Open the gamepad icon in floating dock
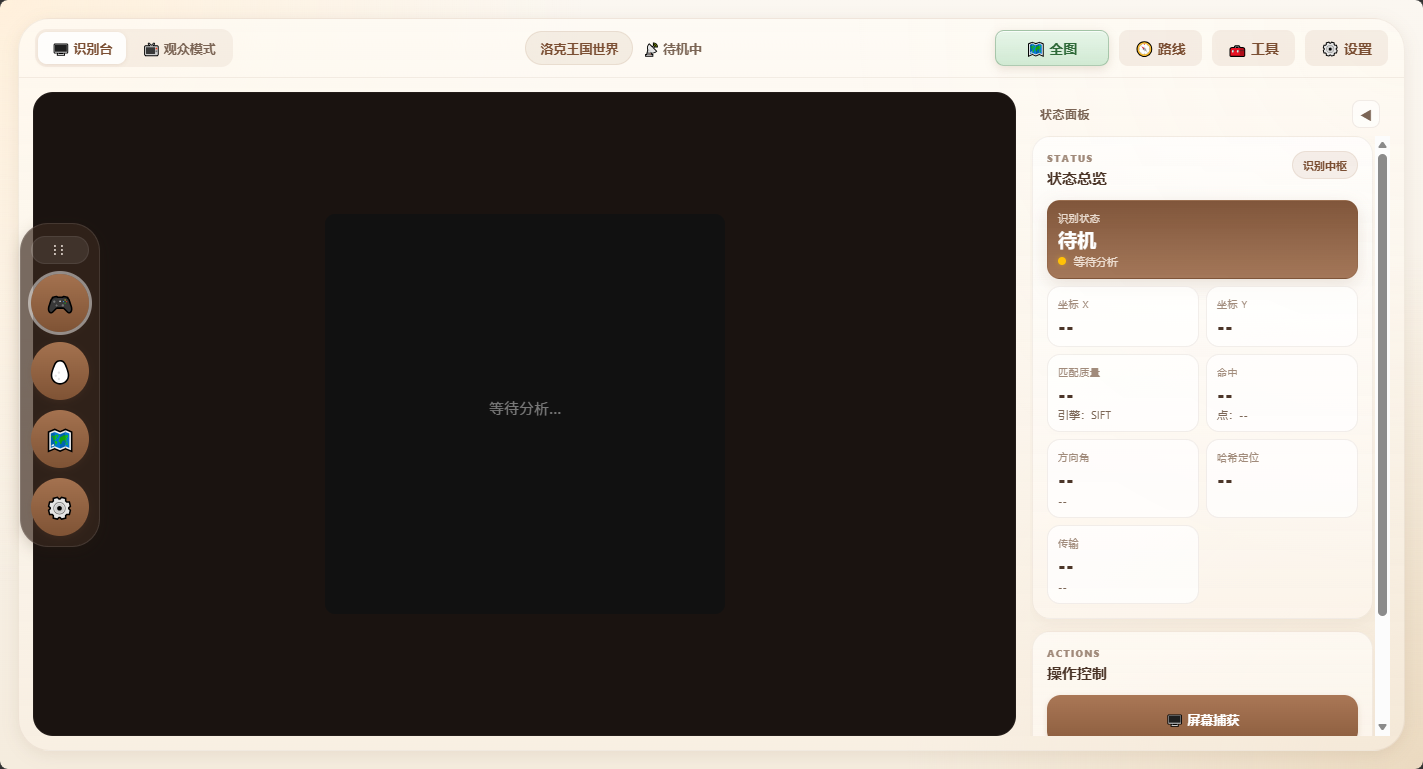The width and height of the screenshot is (1423, 769). point(60,303)
